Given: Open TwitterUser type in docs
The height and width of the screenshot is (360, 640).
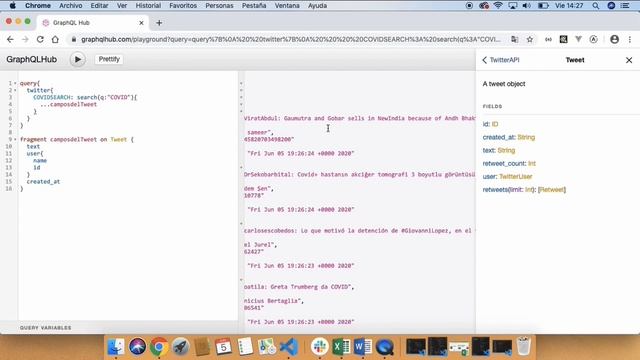Looking at the screenshot, I should click(x=516, y=176).
